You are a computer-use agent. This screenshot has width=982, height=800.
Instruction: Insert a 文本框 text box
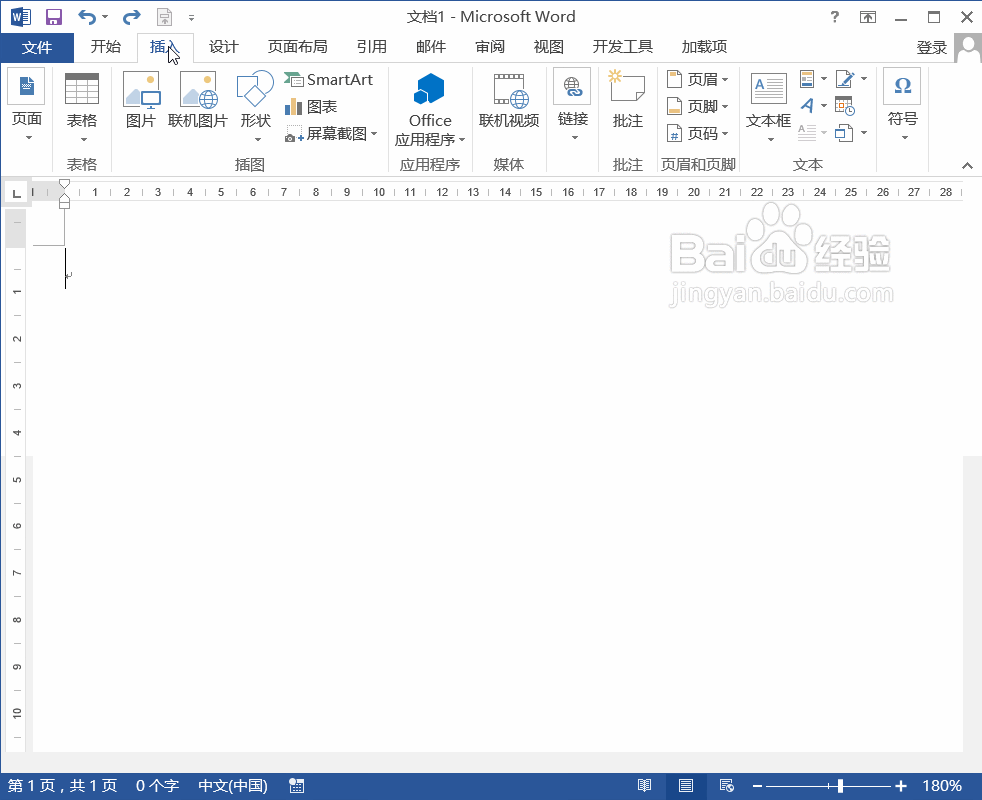pos(768,106)
